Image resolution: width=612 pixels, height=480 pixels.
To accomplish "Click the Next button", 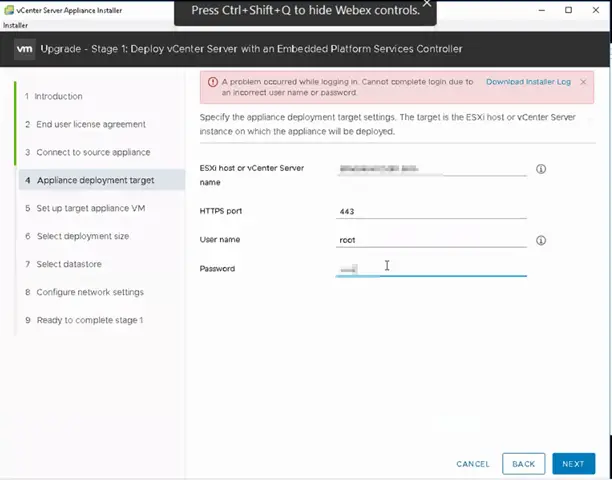I will click(x=573, y=464).
